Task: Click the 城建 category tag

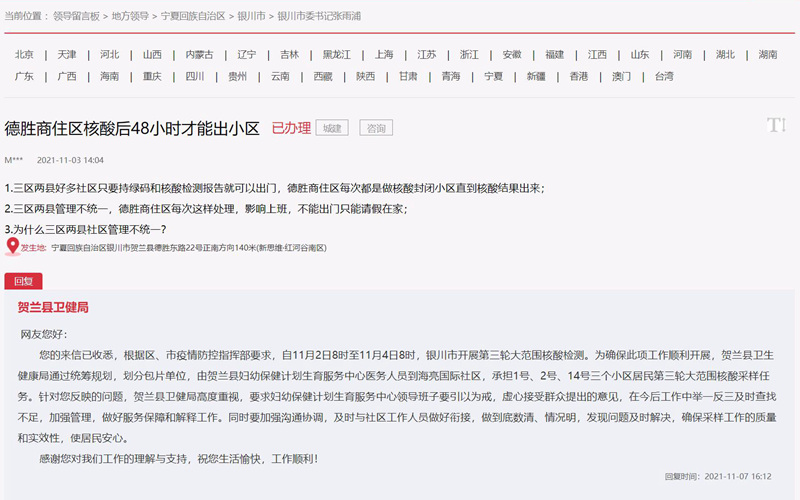Action: pyautogui.click(x=332, y=128)
